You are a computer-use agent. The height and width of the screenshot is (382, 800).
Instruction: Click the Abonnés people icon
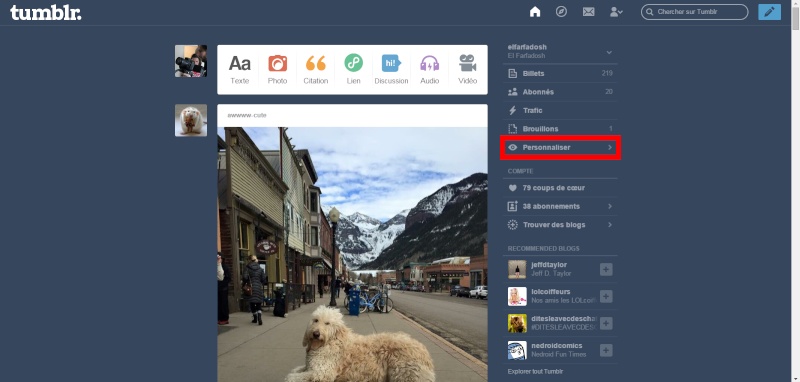click(x=513, y=92)
